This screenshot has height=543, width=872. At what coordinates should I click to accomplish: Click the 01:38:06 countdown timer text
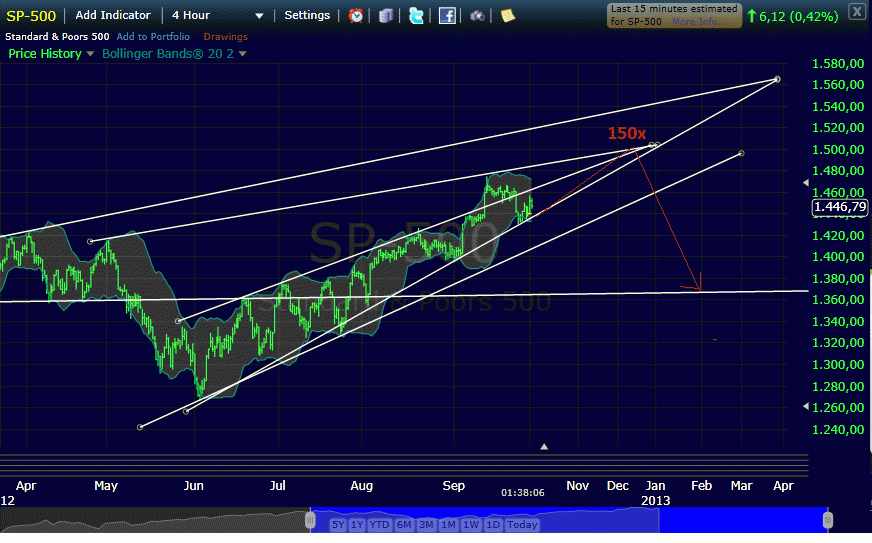coord(523,493)
